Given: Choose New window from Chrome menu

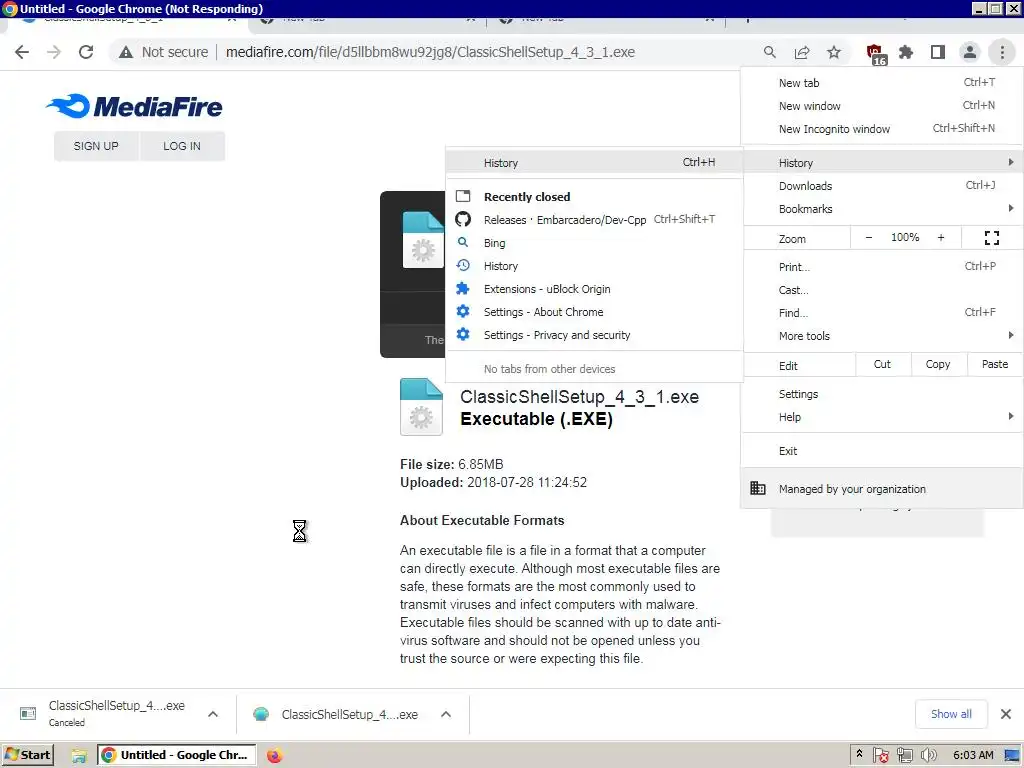Looking at the screenshot, I should pyautogui.click(x=882, y=106).
